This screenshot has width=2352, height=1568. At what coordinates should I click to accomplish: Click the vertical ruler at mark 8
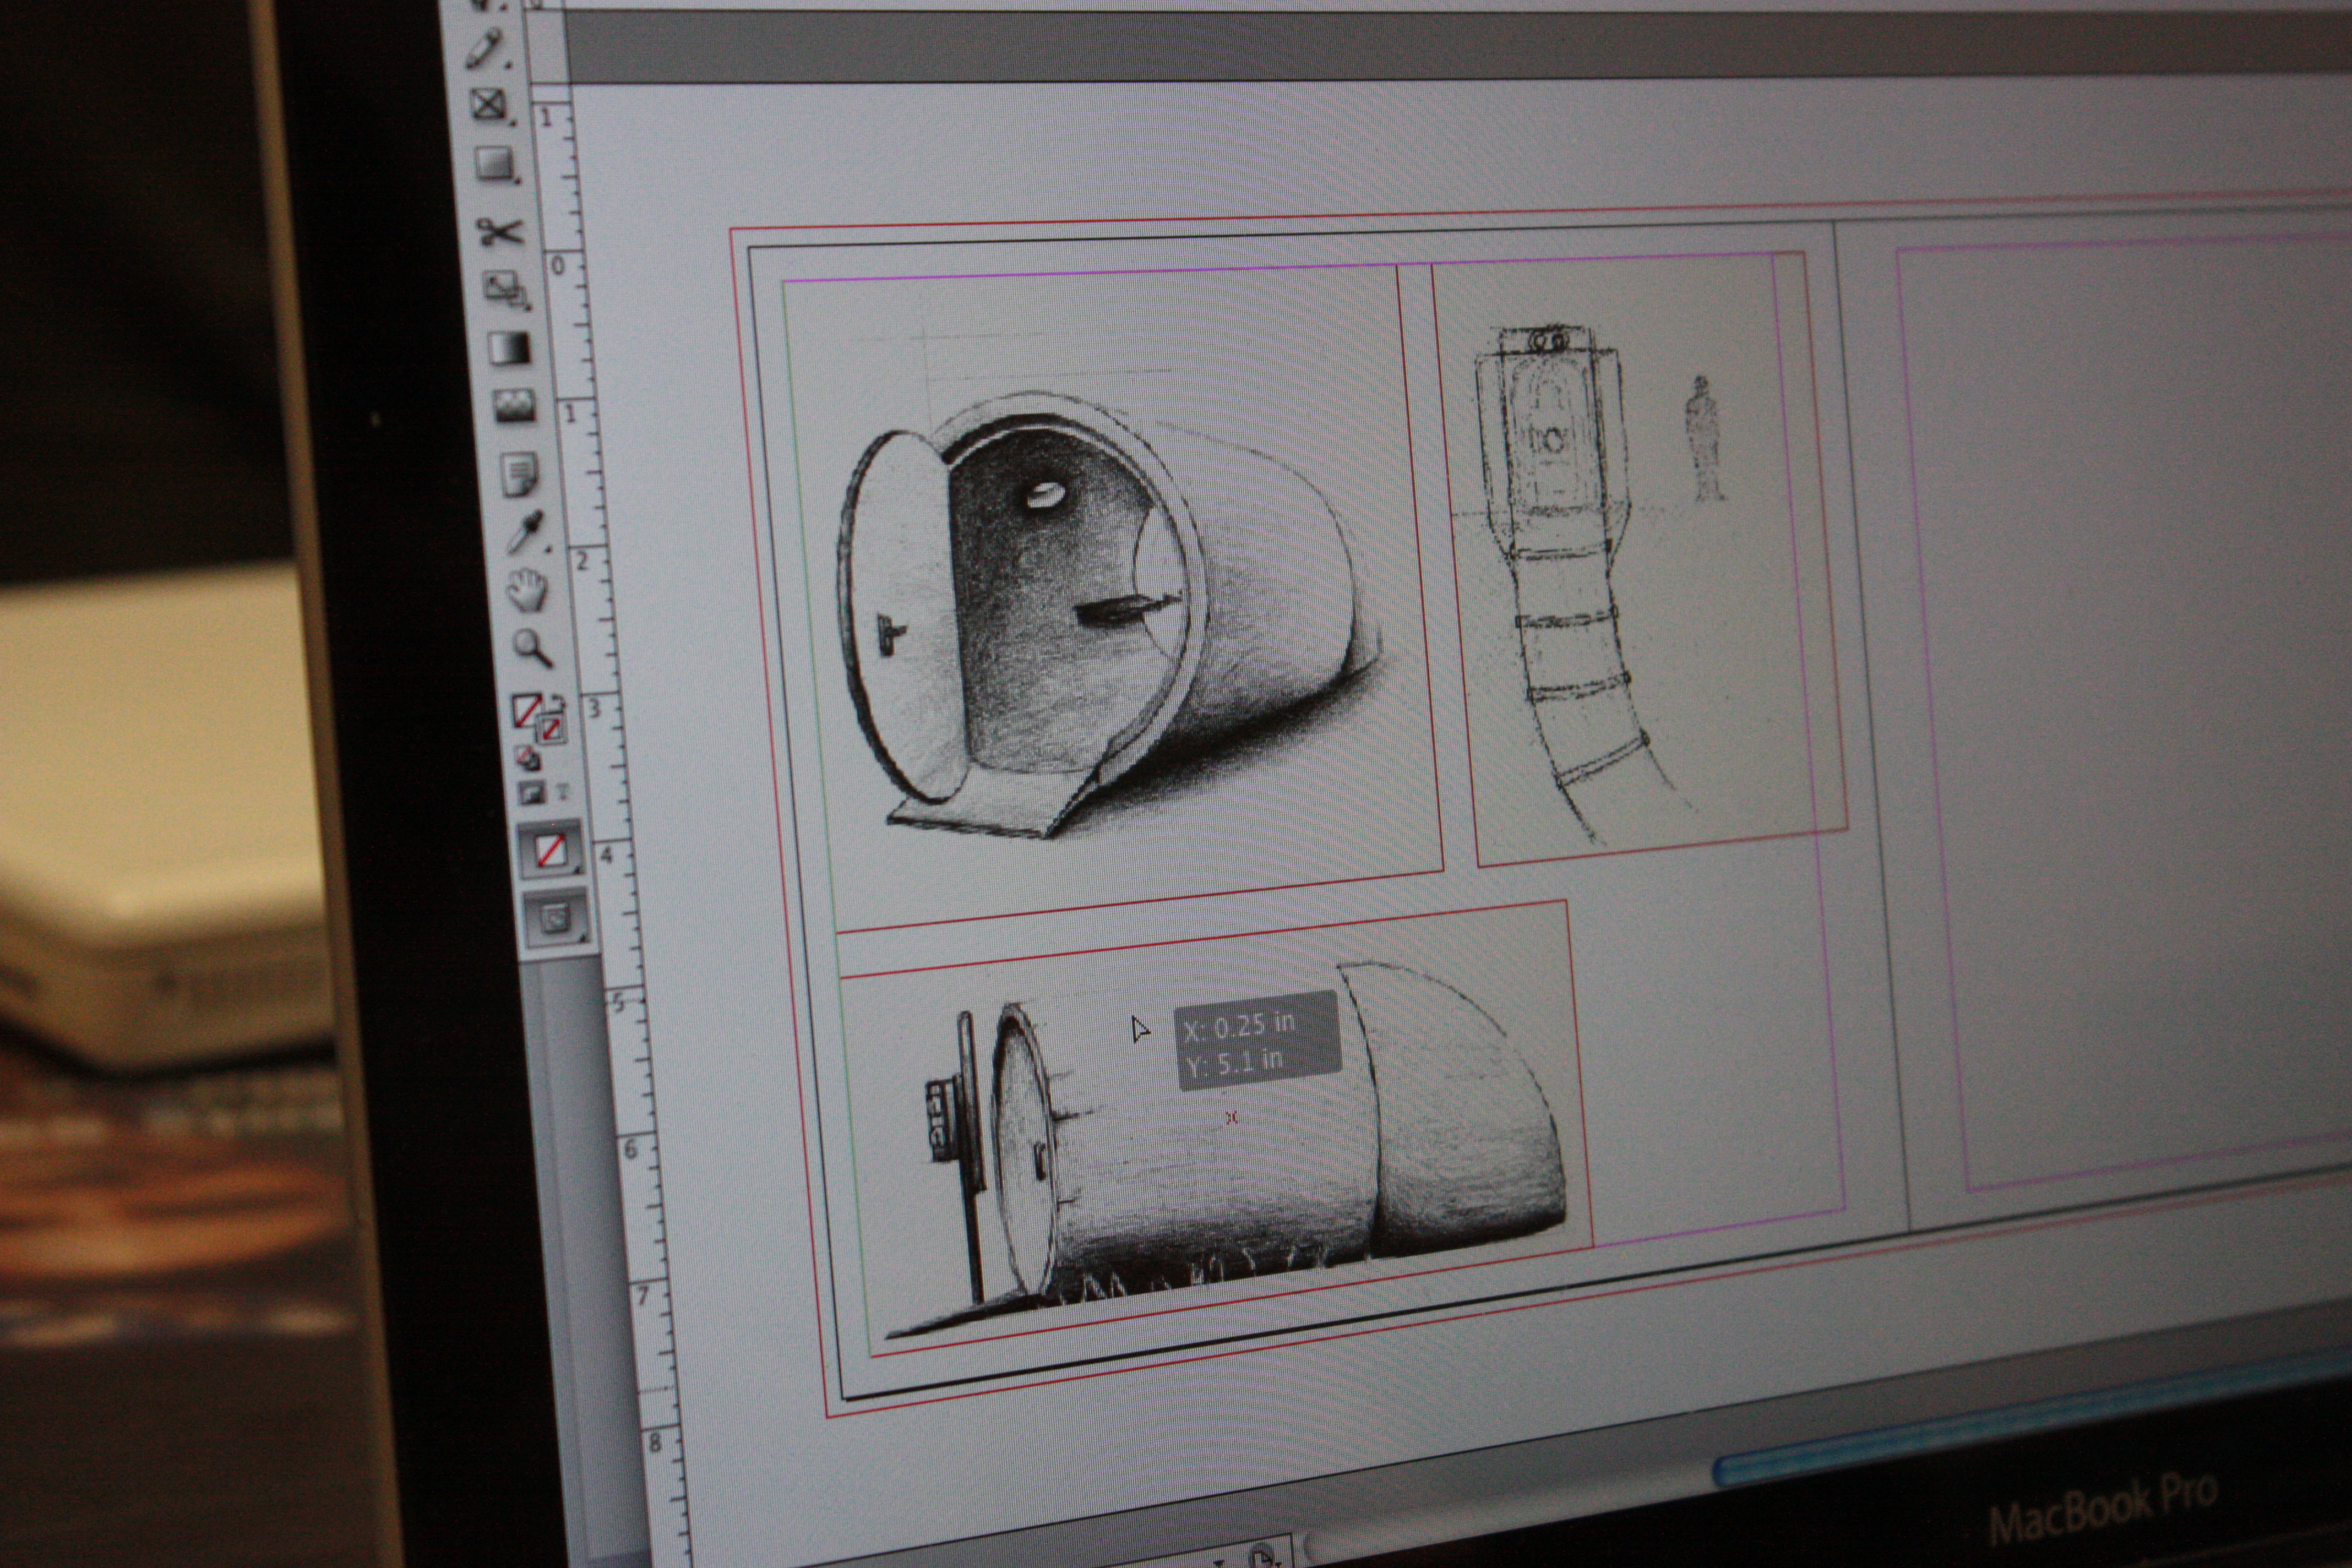655,1443
